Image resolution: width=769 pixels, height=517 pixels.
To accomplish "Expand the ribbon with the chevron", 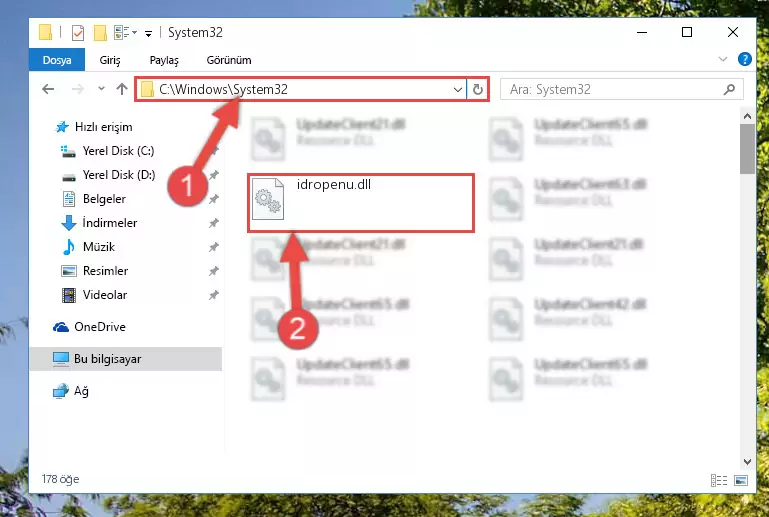I will [722, 59].
